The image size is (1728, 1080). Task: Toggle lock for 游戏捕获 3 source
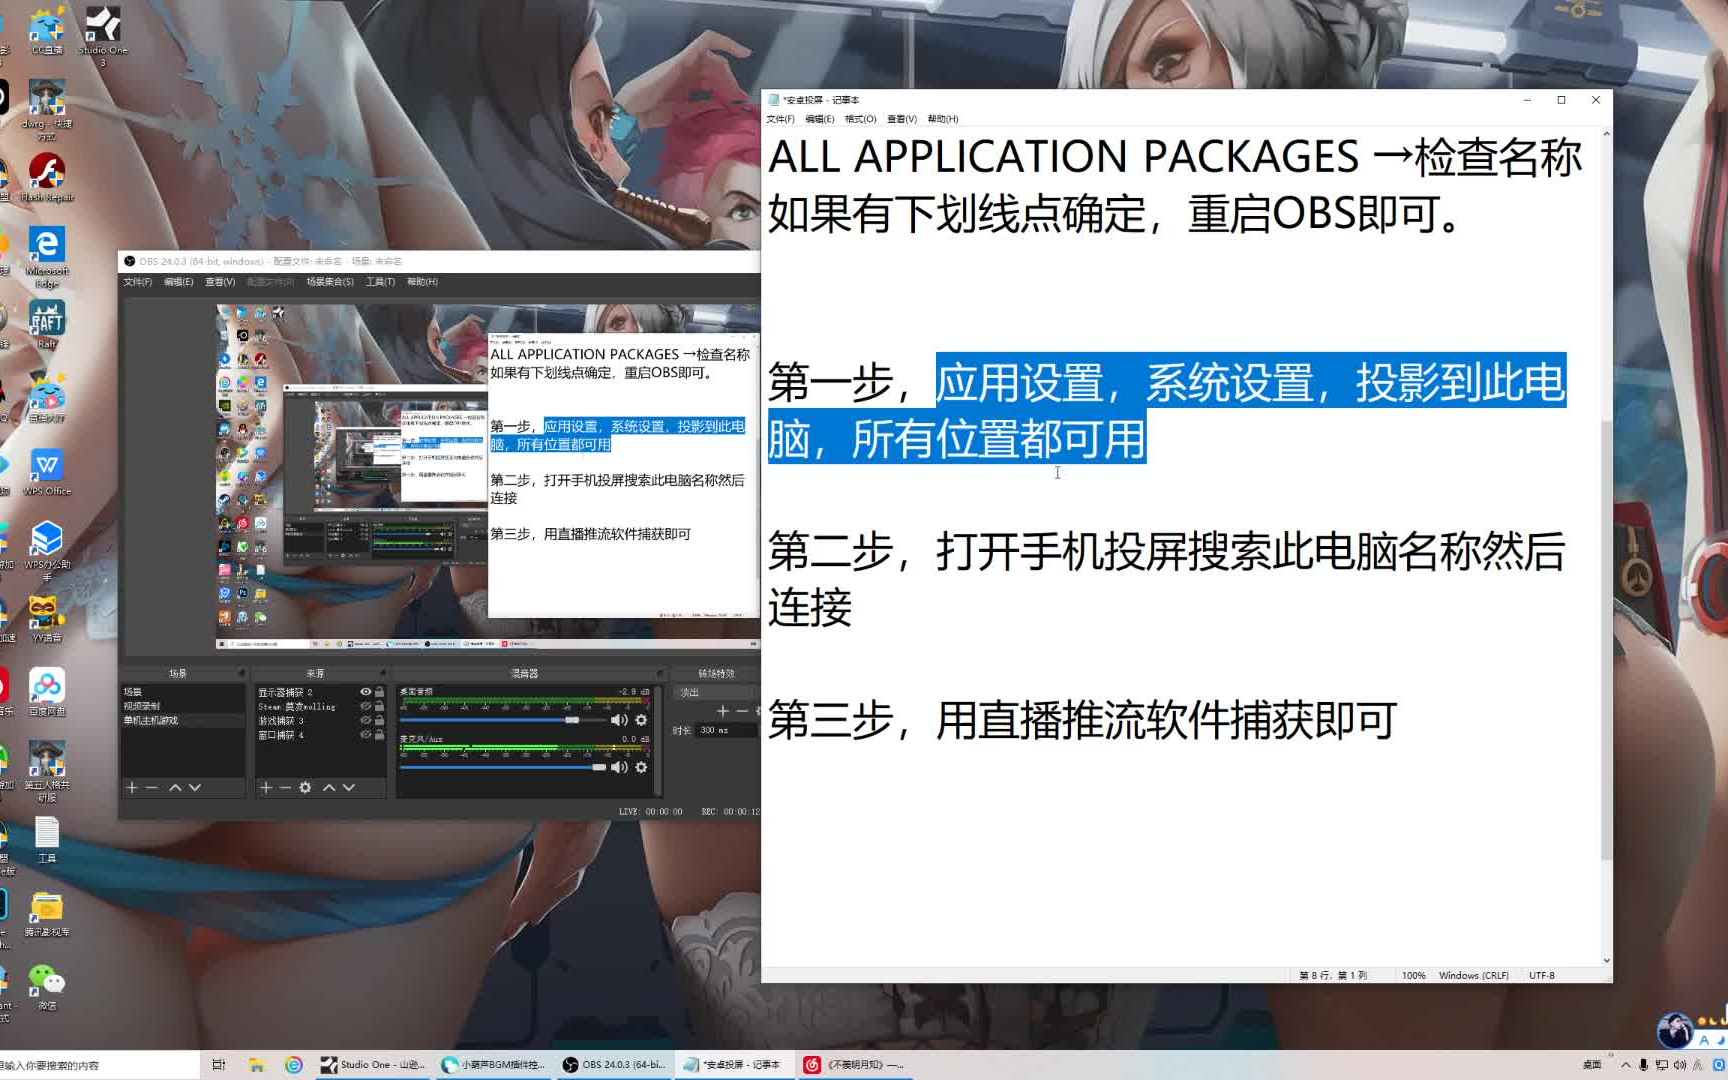pos(379,720)
